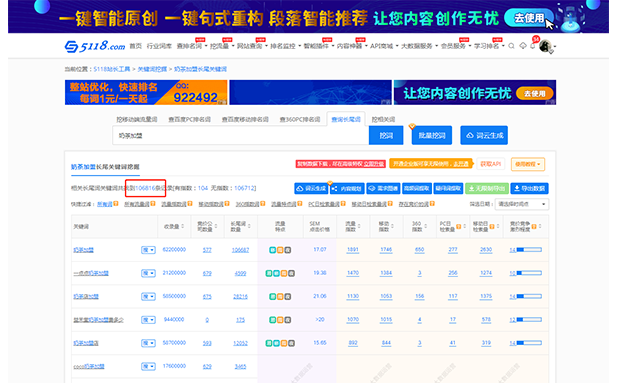
Task: Switch to the 挖移动端流量词 tab
Action: 137,119
